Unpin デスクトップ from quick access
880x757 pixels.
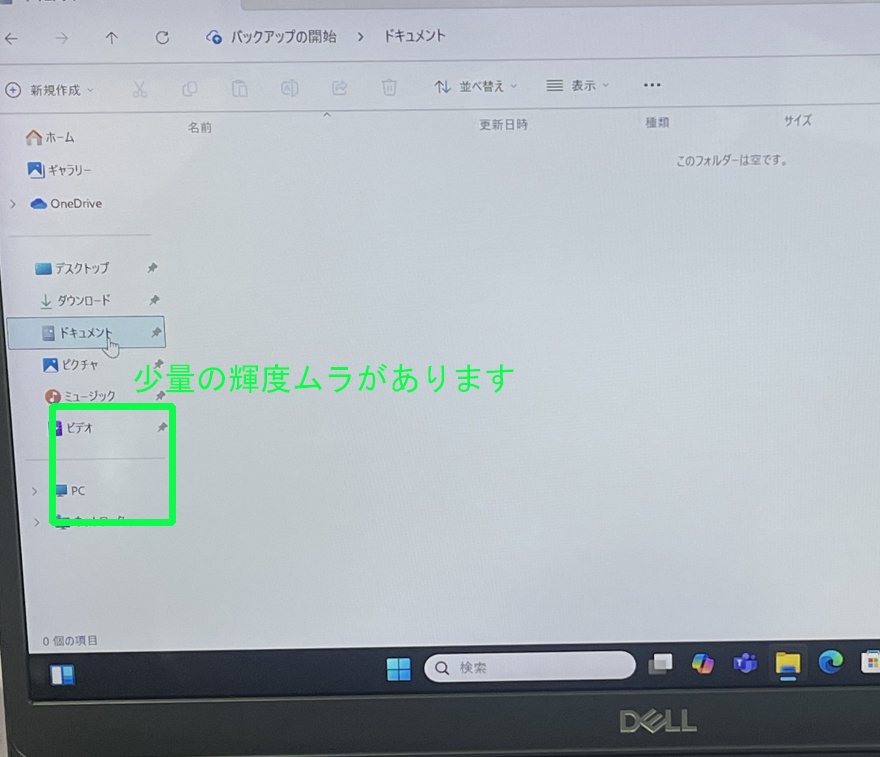pyautogui.click(x=153, y=268)
